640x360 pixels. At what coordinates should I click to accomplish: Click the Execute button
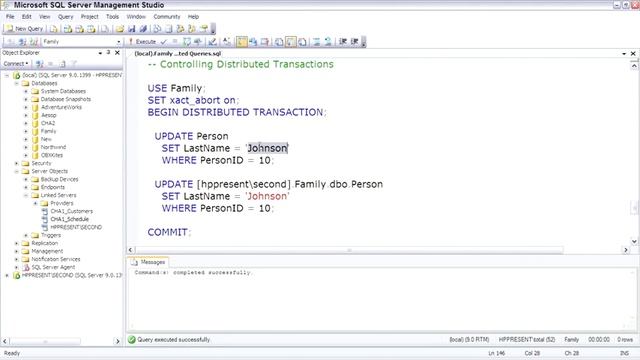[x=142, y=42]
